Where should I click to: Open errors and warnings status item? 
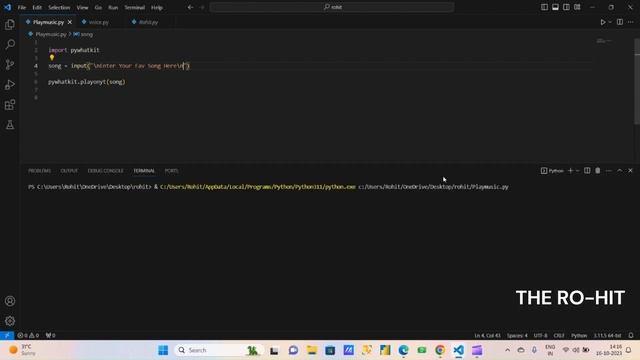(x=28, y=335)
